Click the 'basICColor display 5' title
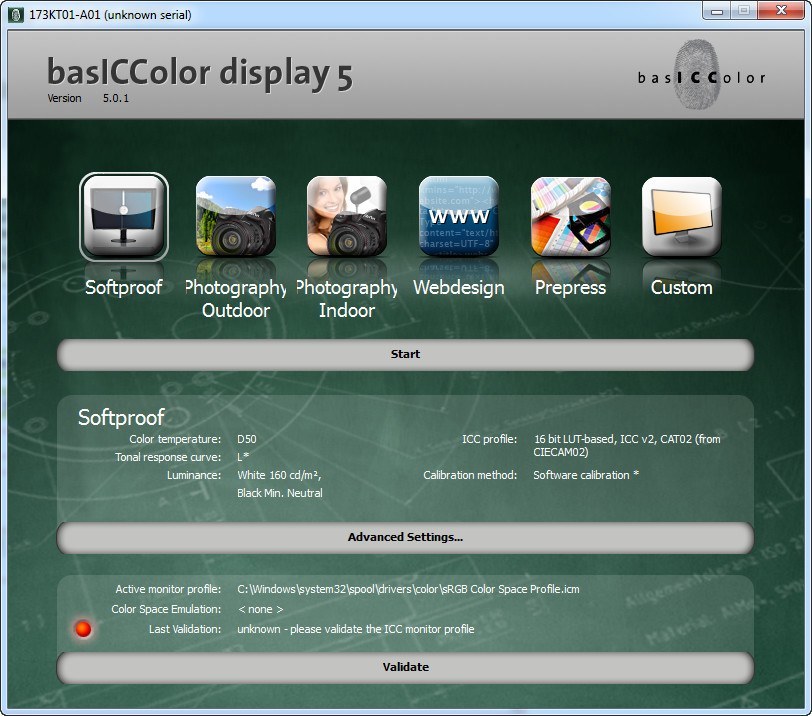Image resolution: width=812 pixels, height=716 pixels. (x=200, y=72)
